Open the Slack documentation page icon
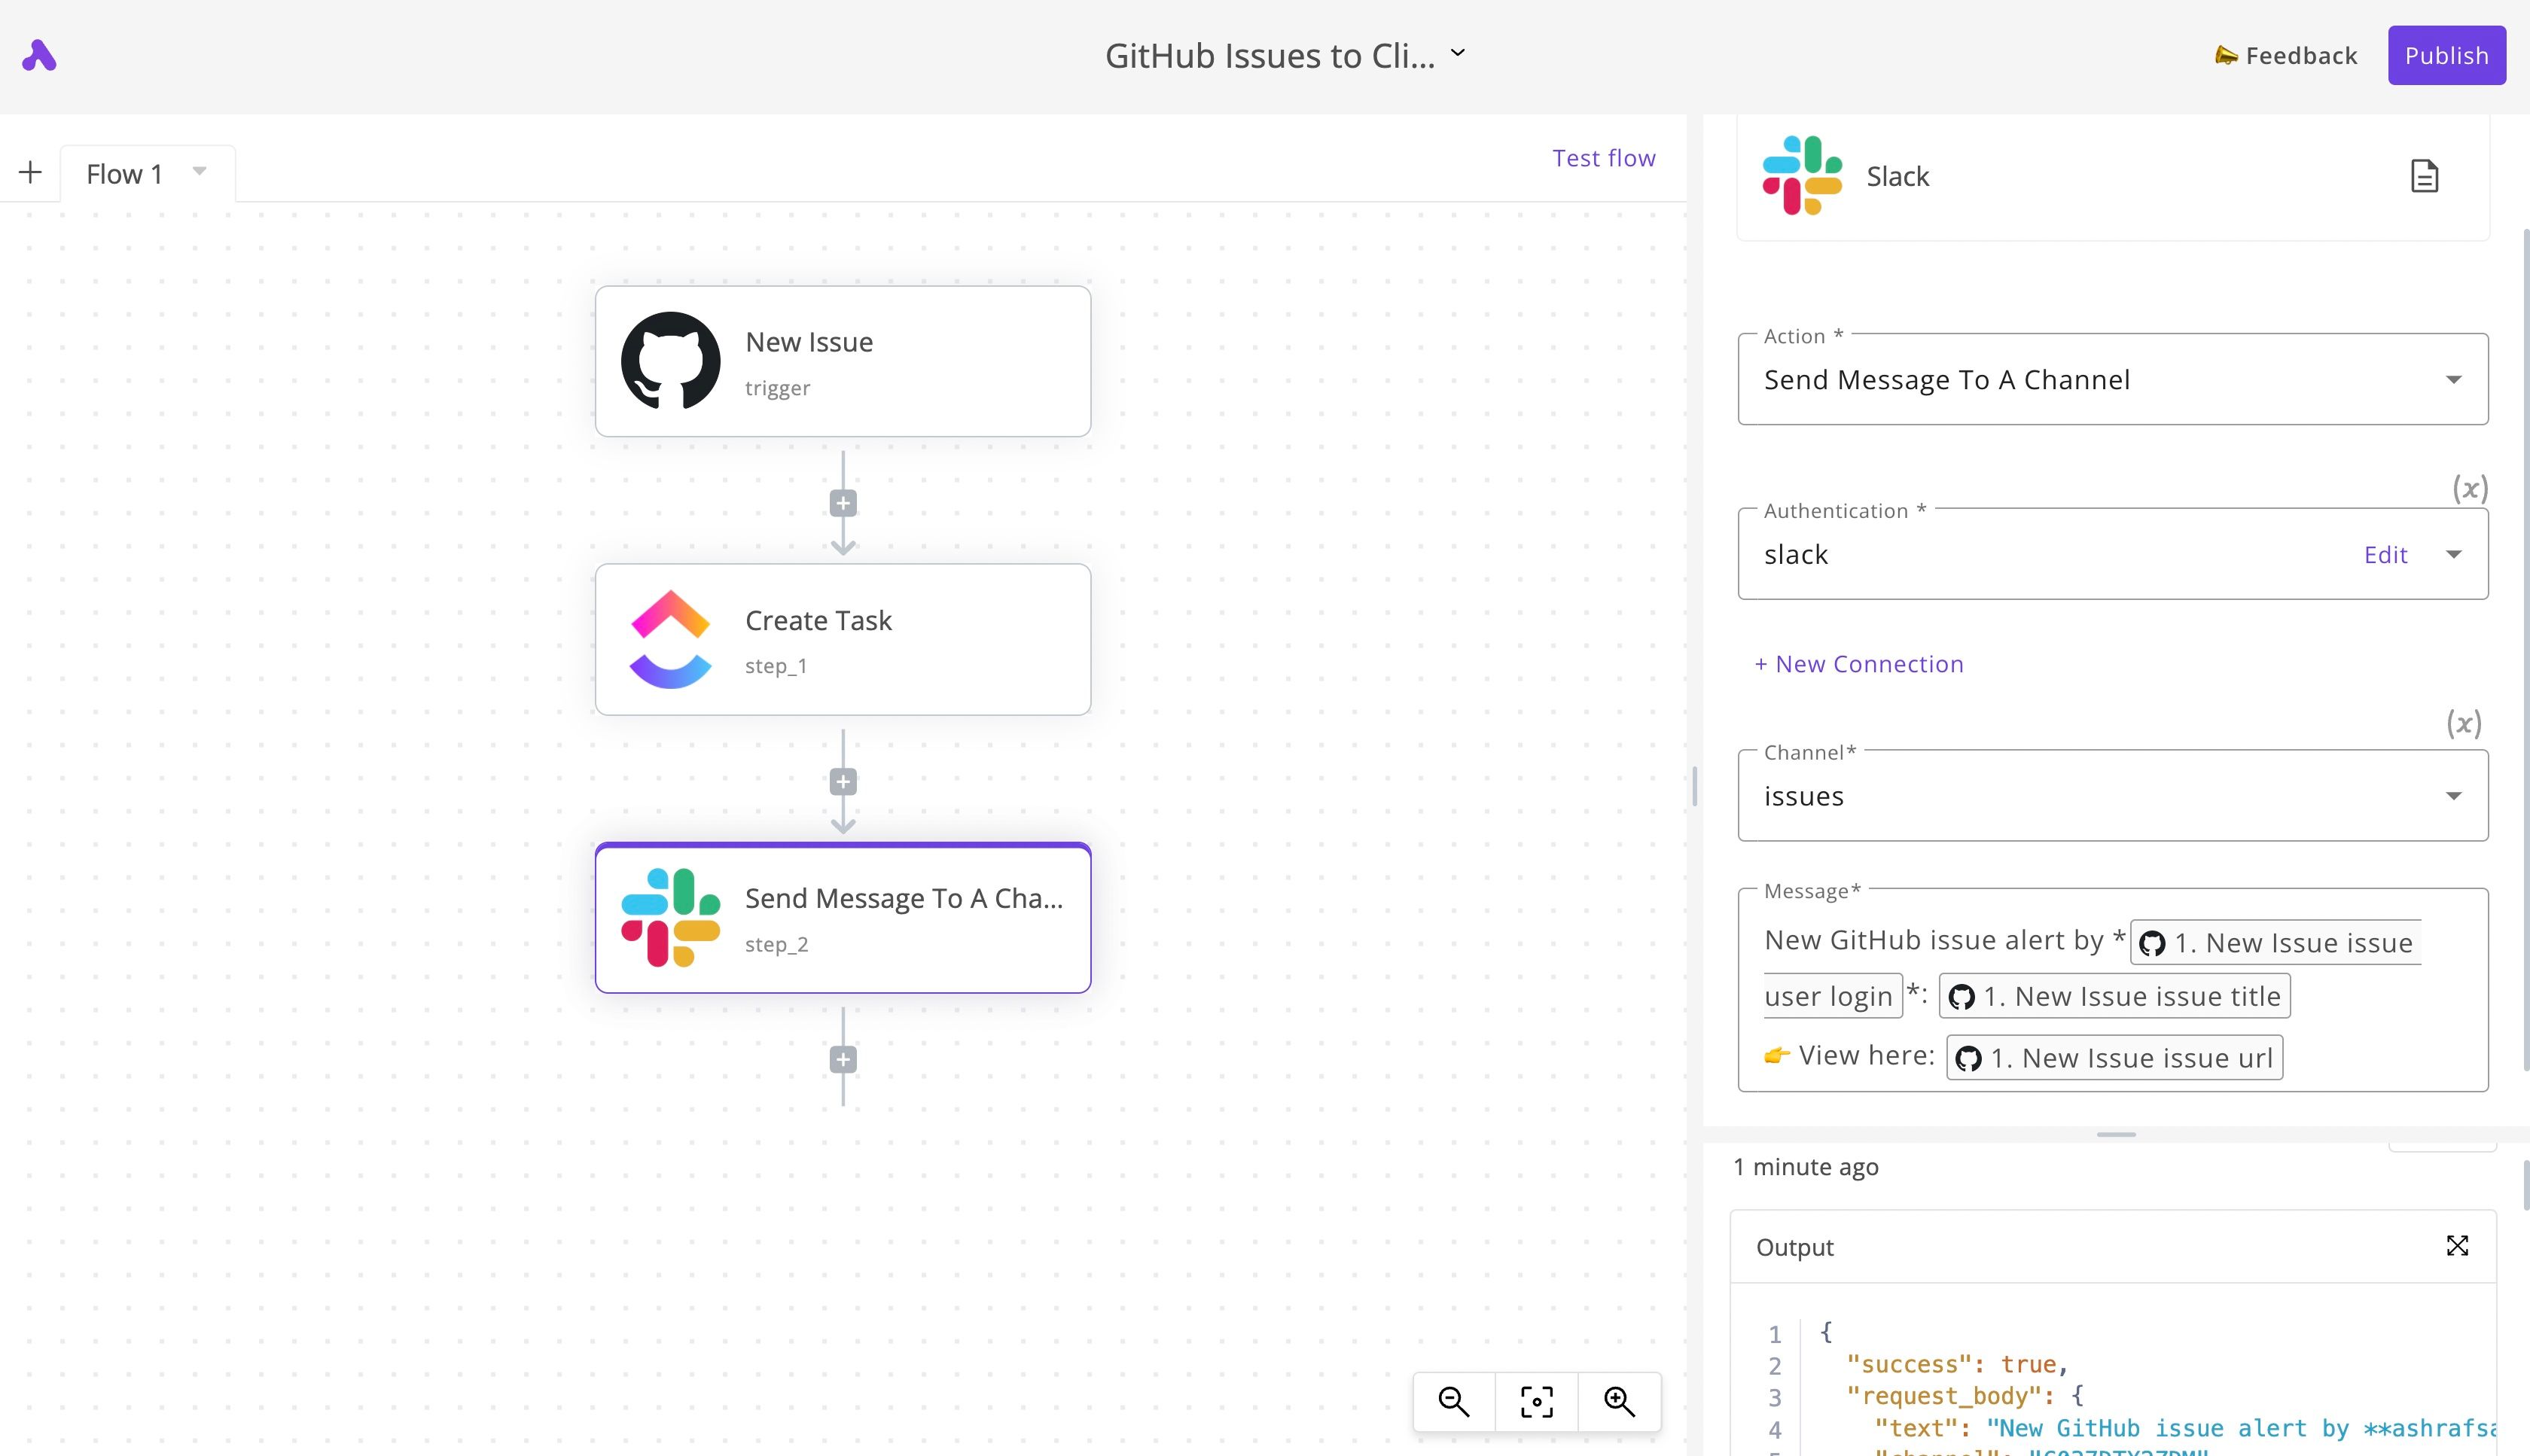Screen dimensions: 2530x1456 2424,176
